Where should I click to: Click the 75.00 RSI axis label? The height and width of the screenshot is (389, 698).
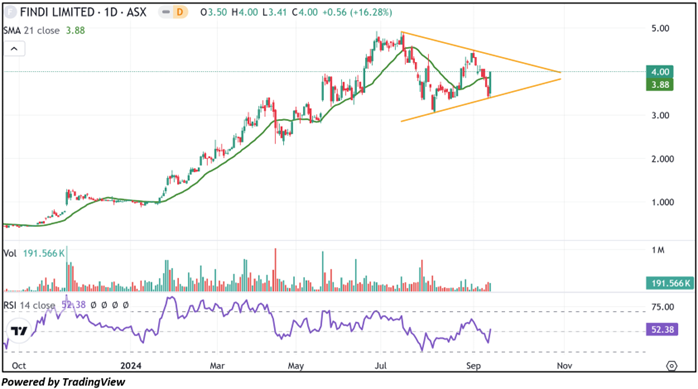pyautogui.click(x=662, y=307)
